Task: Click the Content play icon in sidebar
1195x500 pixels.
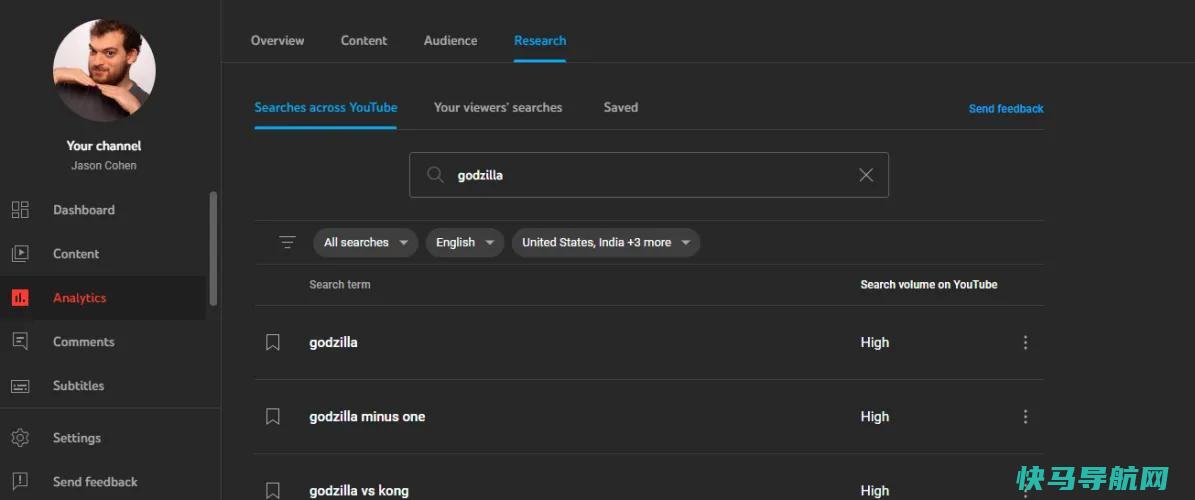Action: (x=21, y=253)
